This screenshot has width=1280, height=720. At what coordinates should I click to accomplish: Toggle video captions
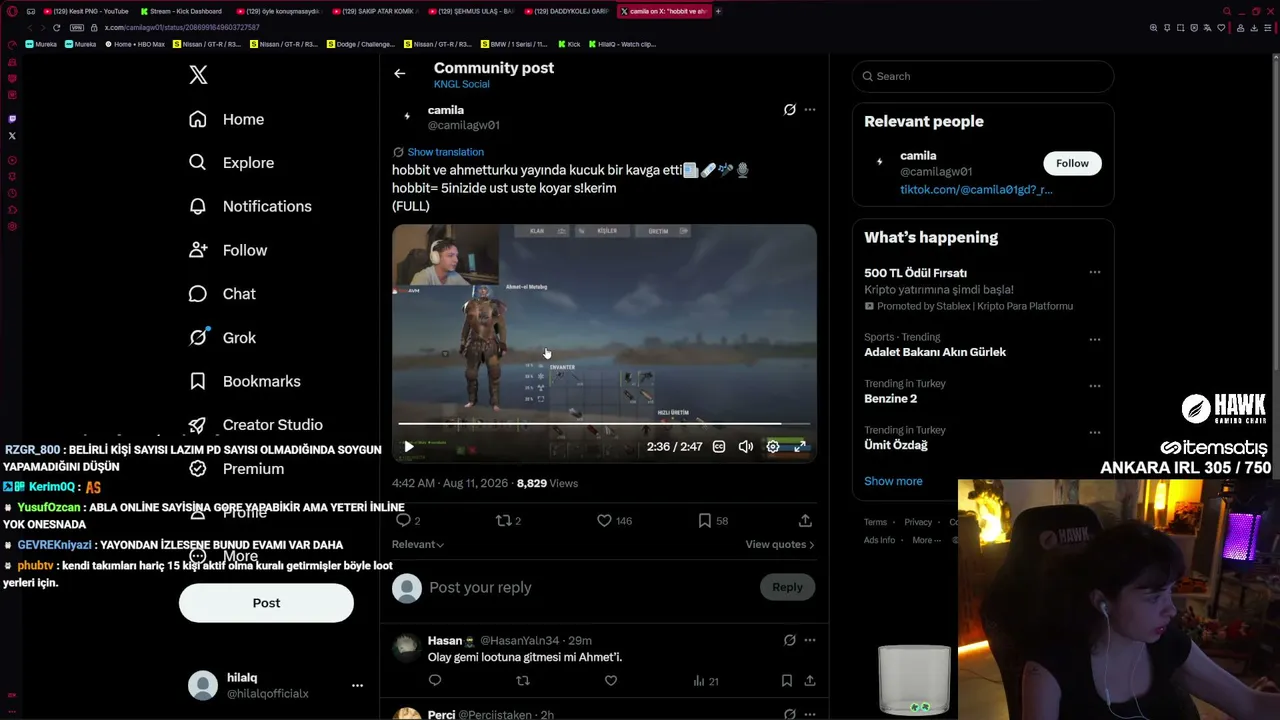click(x=719, y=447)
